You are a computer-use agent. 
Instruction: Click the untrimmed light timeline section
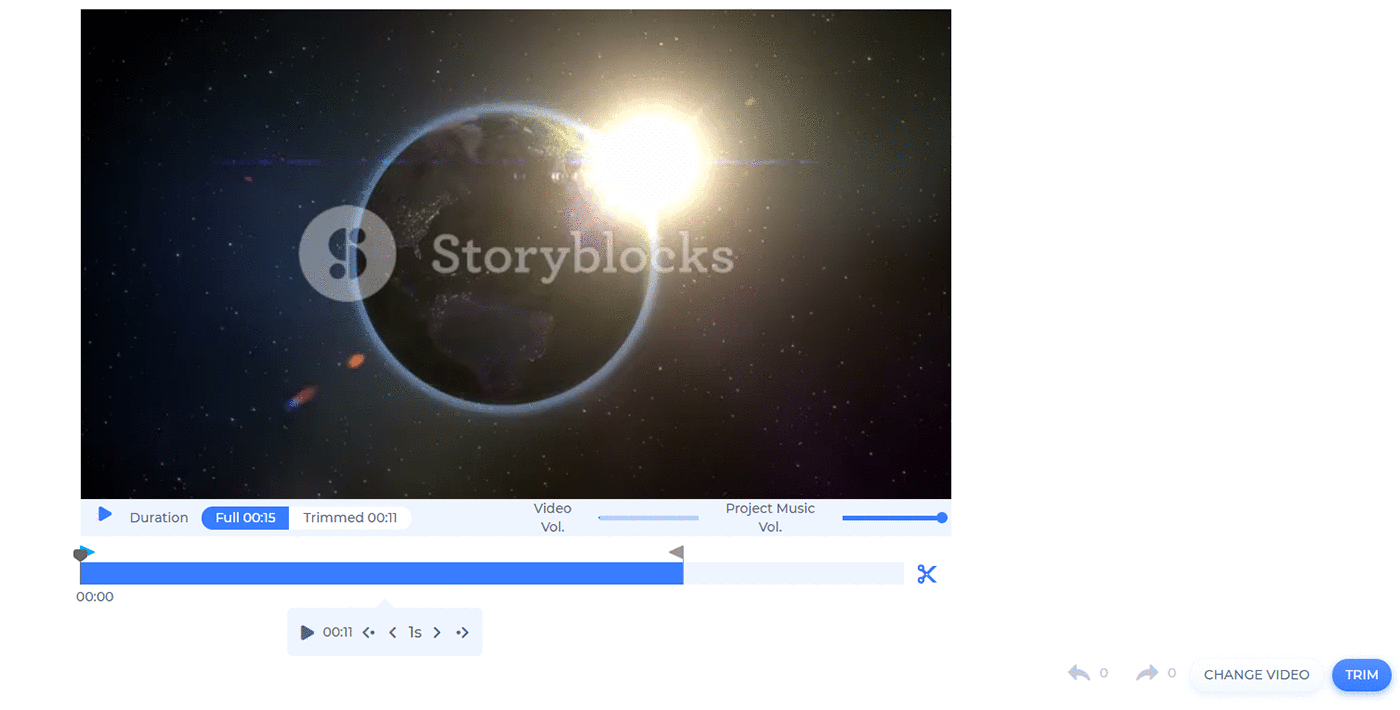pyautogui.click(x=793, y=574)
